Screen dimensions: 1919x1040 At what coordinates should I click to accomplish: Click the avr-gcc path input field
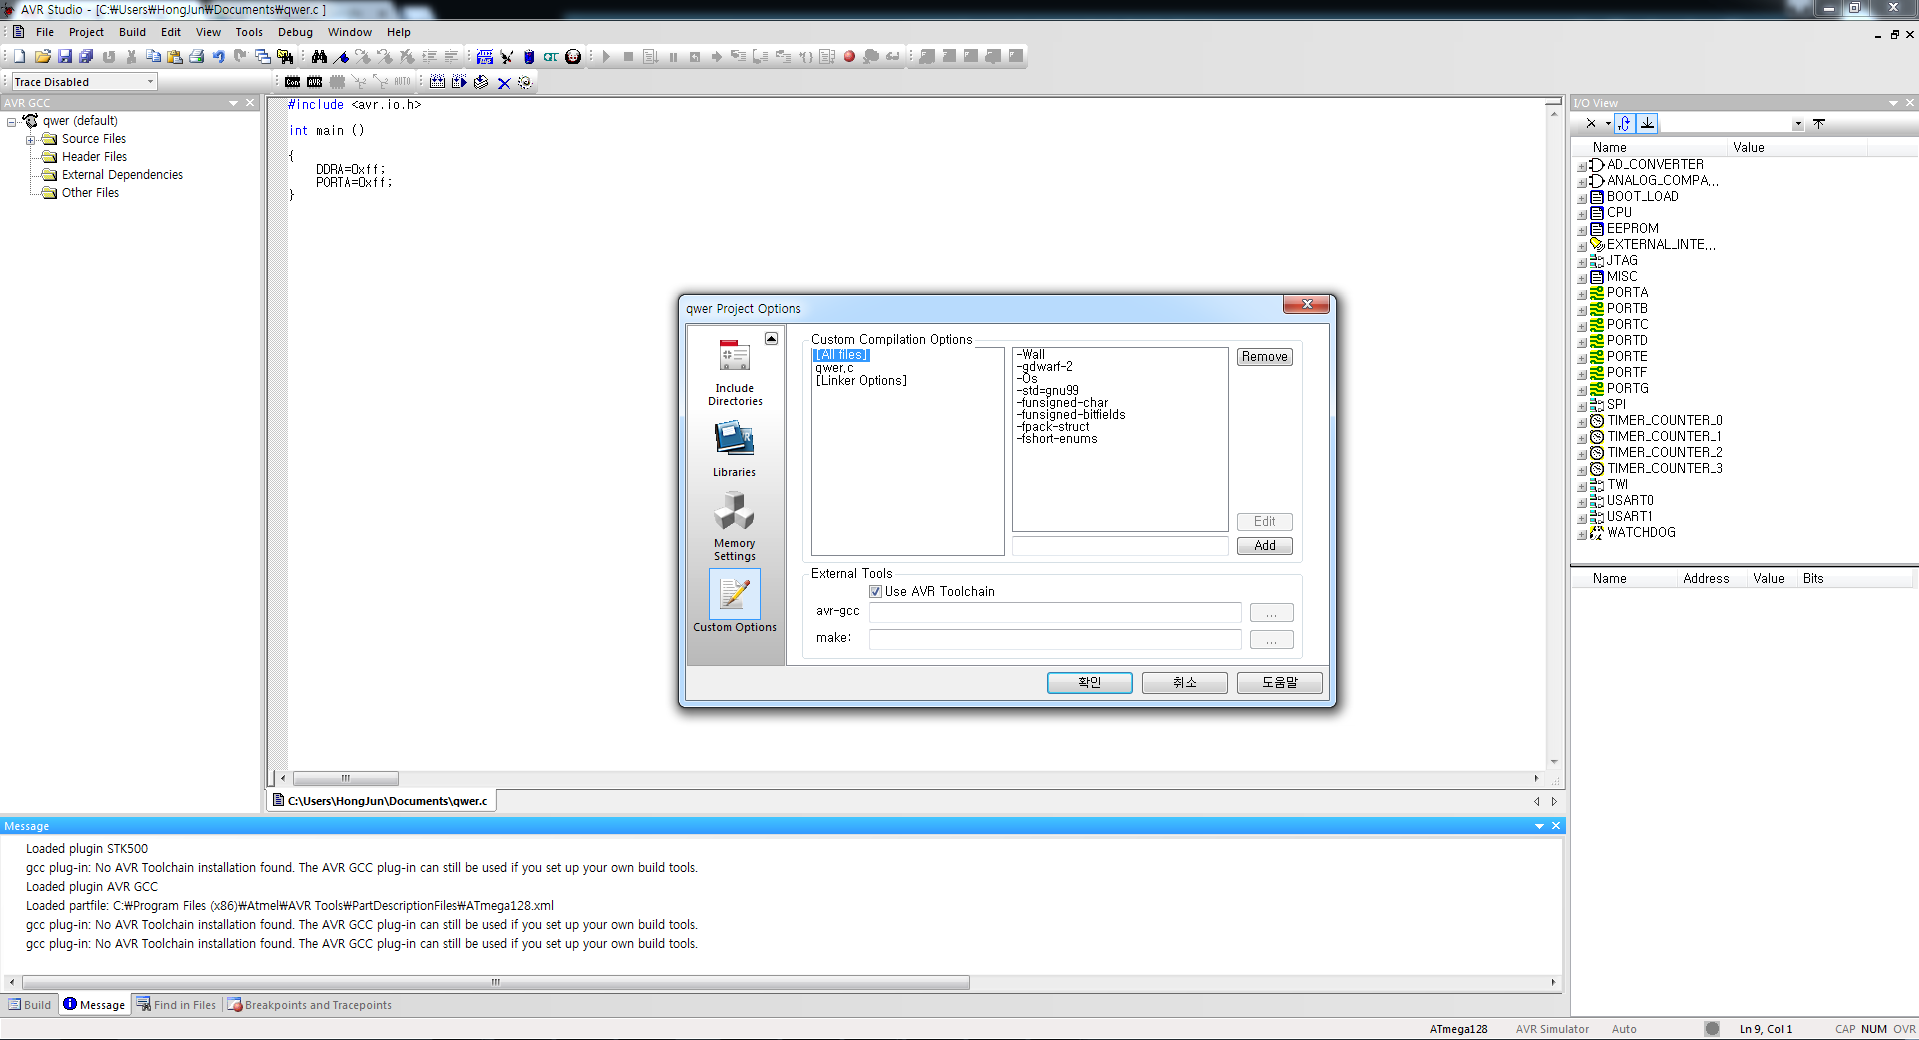click(1054, 612)
